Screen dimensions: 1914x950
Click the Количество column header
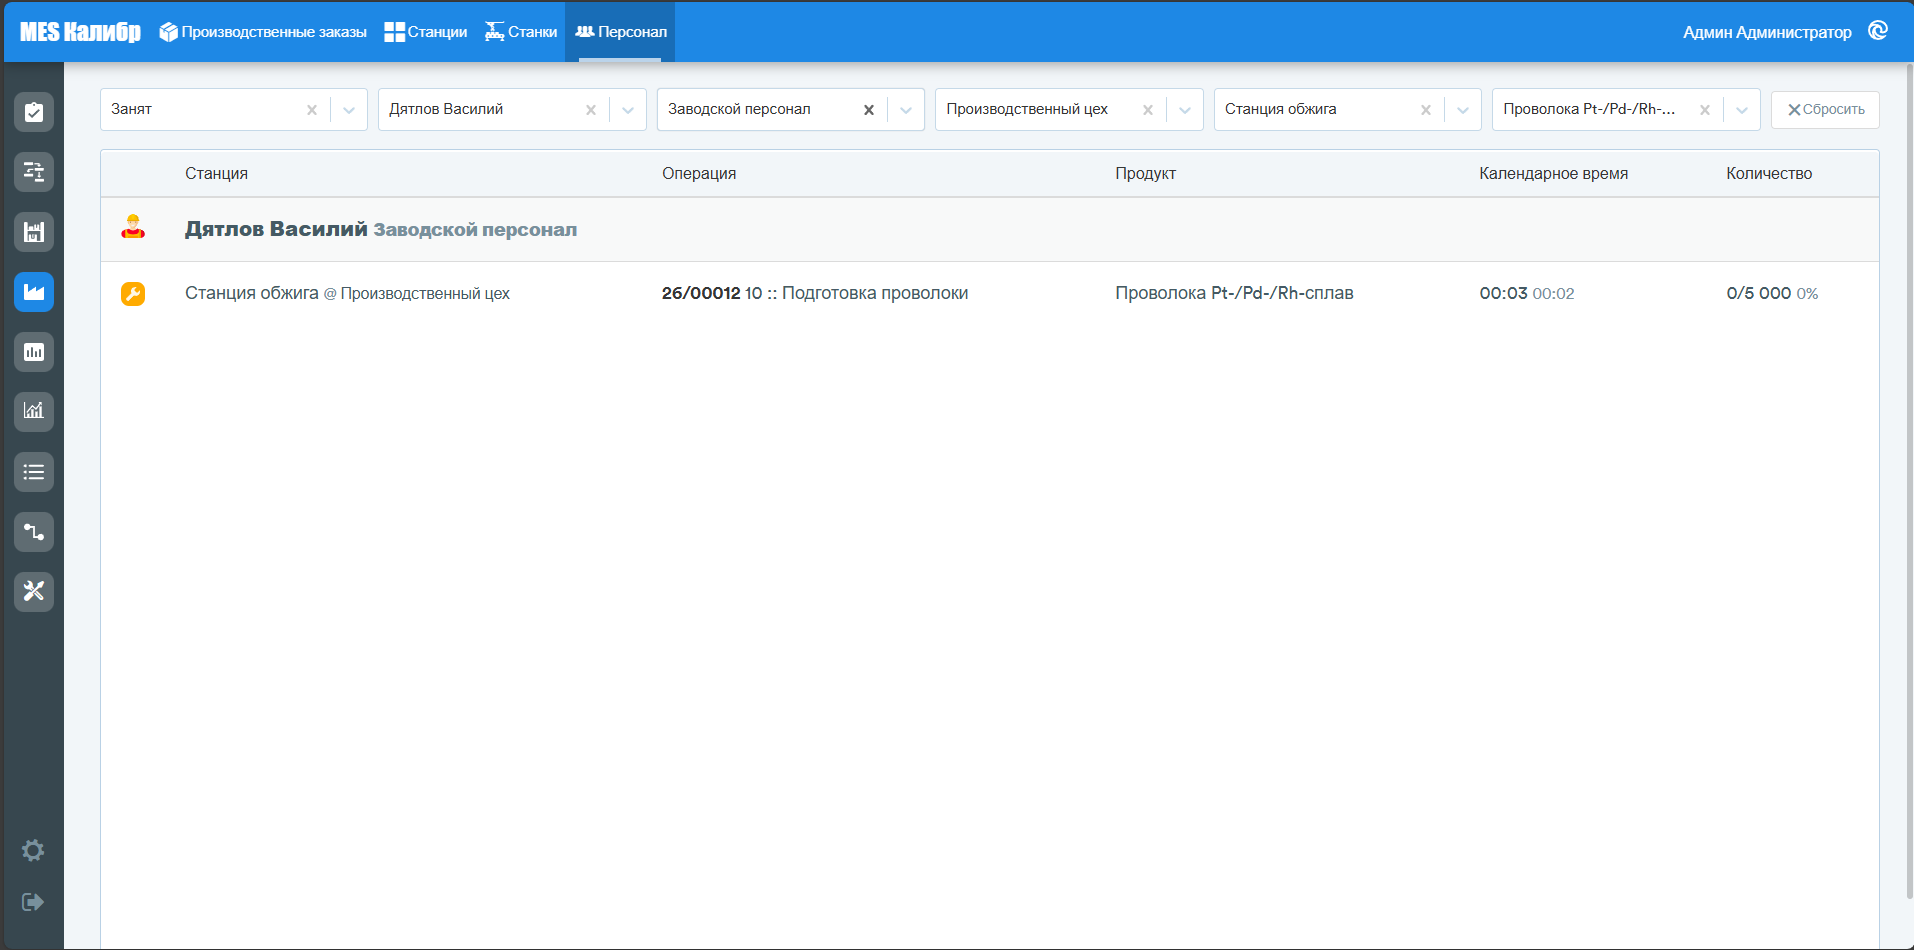tap(1768, 173)
